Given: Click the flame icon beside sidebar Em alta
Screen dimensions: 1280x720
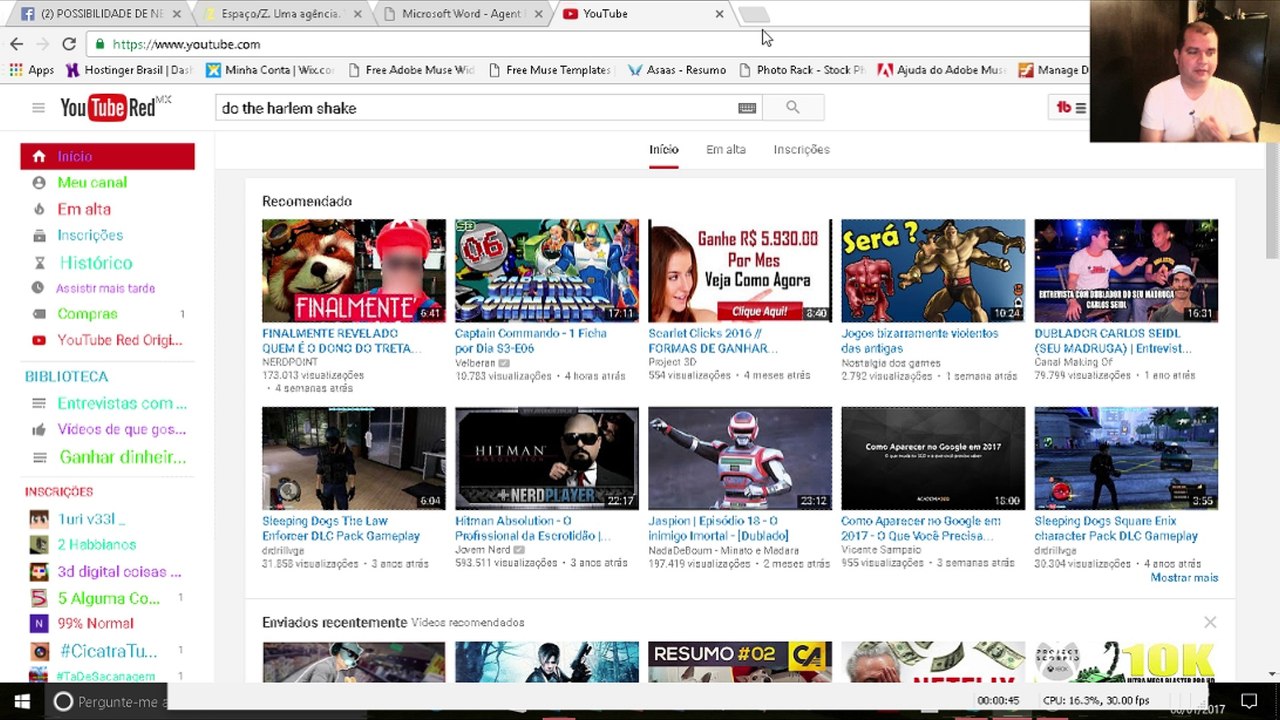Looking at the screenshot, I should click(39, 209).
